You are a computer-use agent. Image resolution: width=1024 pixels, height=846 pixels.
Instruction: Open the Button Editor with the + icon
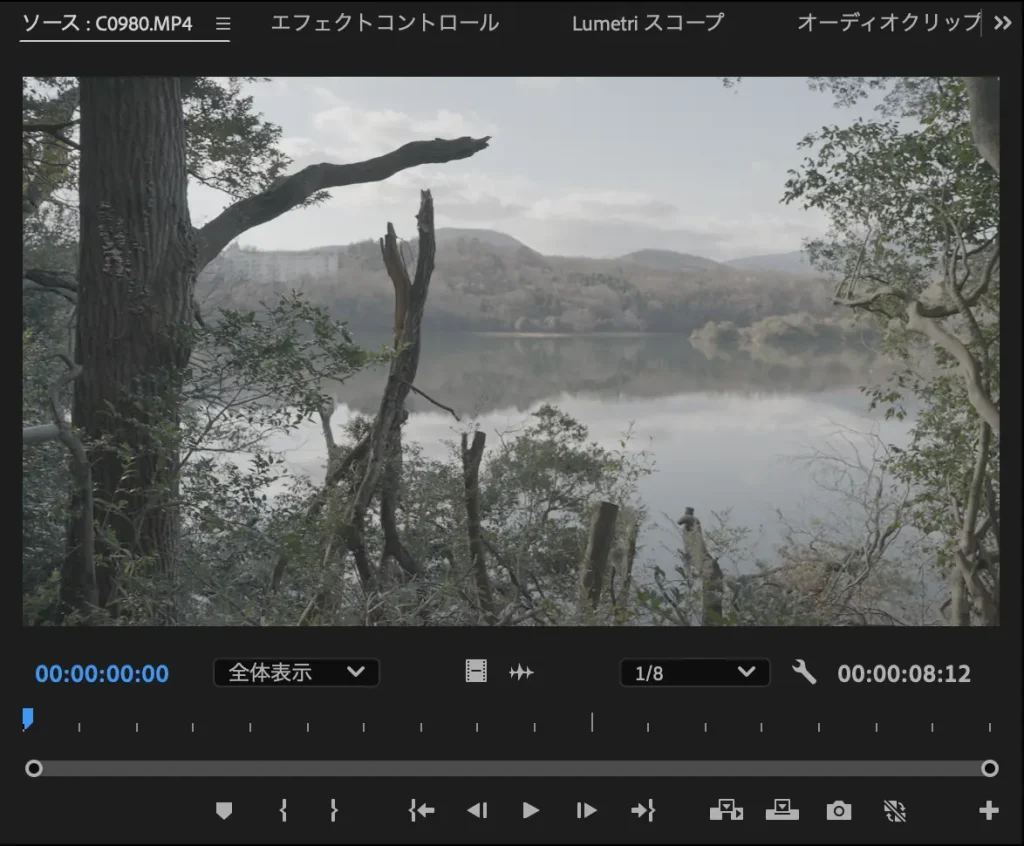(x=989, y=810)
